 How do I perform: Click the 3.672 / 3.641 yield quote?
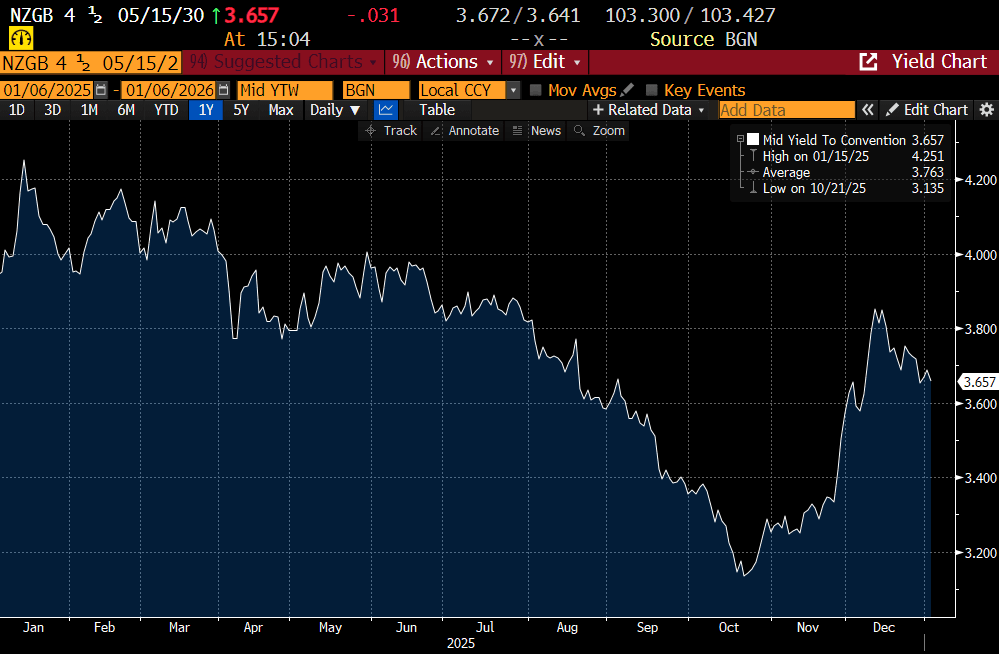pyautogui.click(x=518, y=15)
